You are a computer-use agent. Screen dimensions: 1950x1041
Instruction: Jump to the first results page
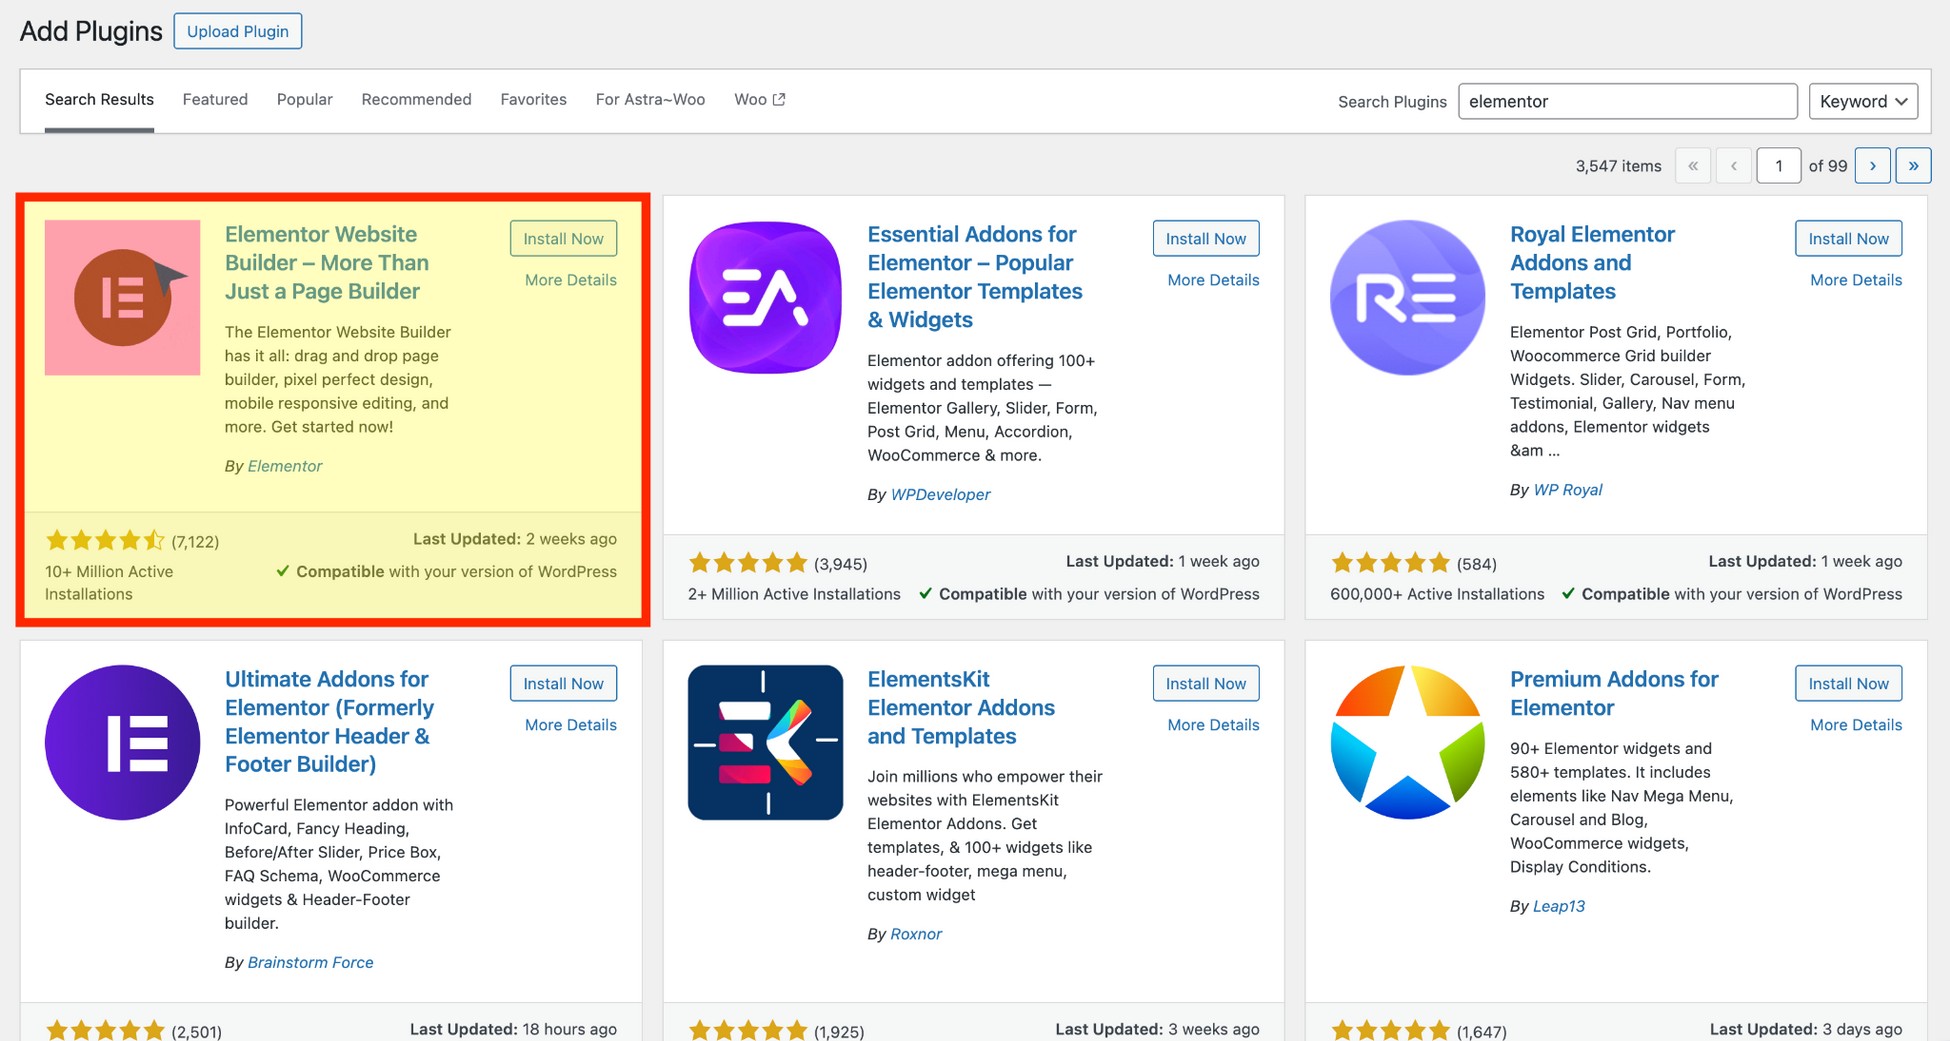click(1692, 165)
